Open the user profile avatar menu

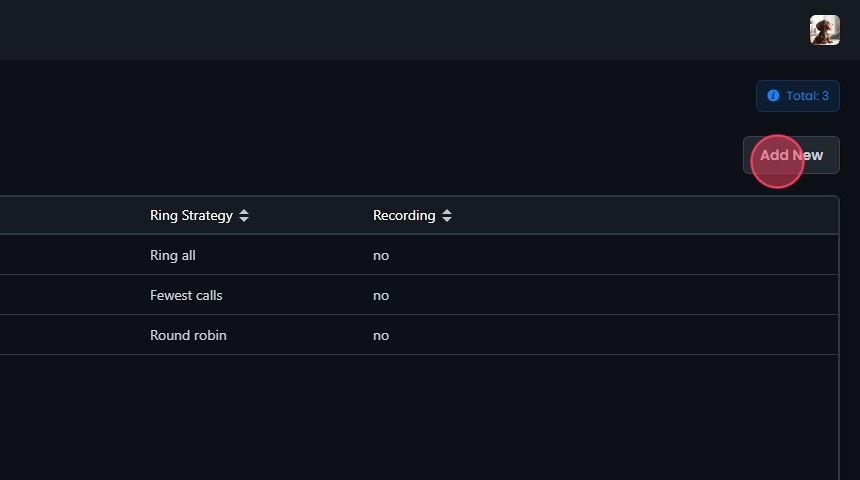[x=824, y=30]
